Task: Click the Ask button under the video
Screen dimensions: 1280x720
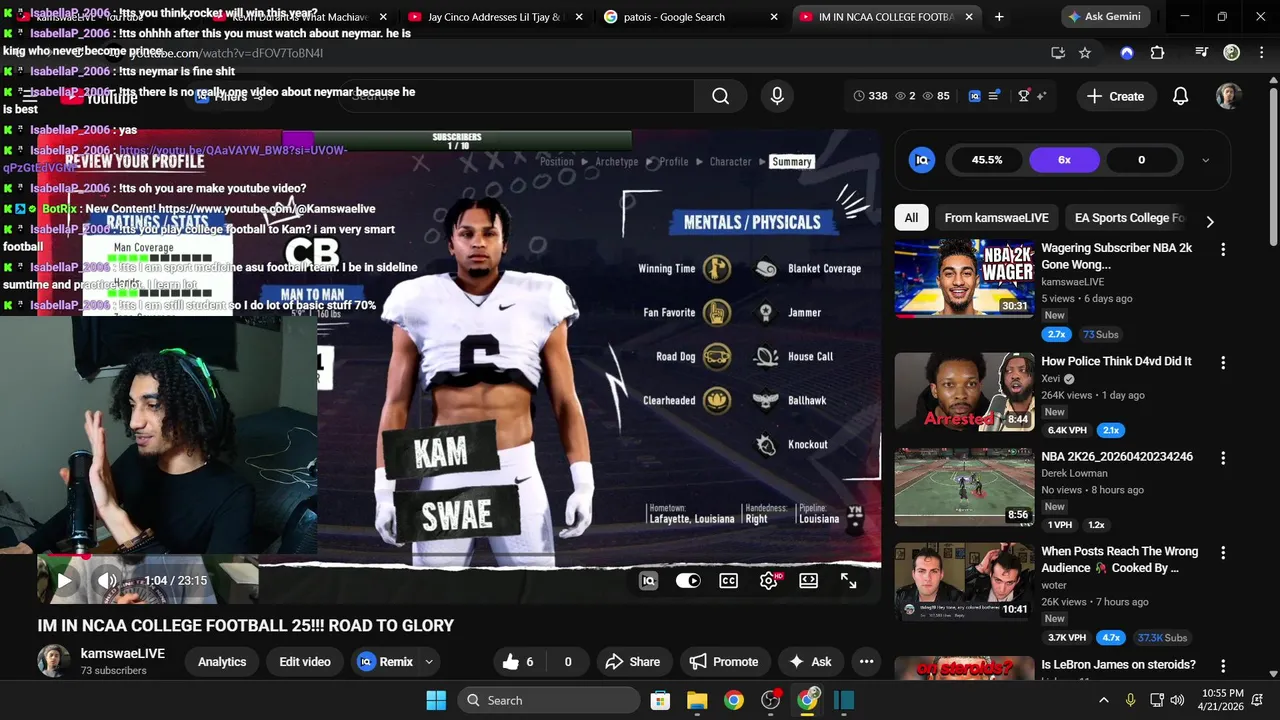Action: coord(810,661)
